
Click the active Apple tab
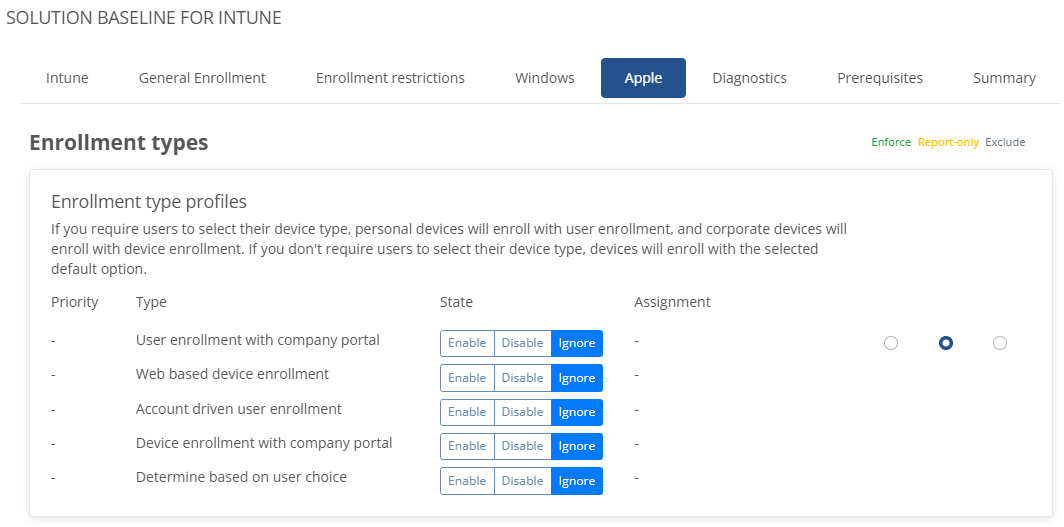tap(643, 78)
